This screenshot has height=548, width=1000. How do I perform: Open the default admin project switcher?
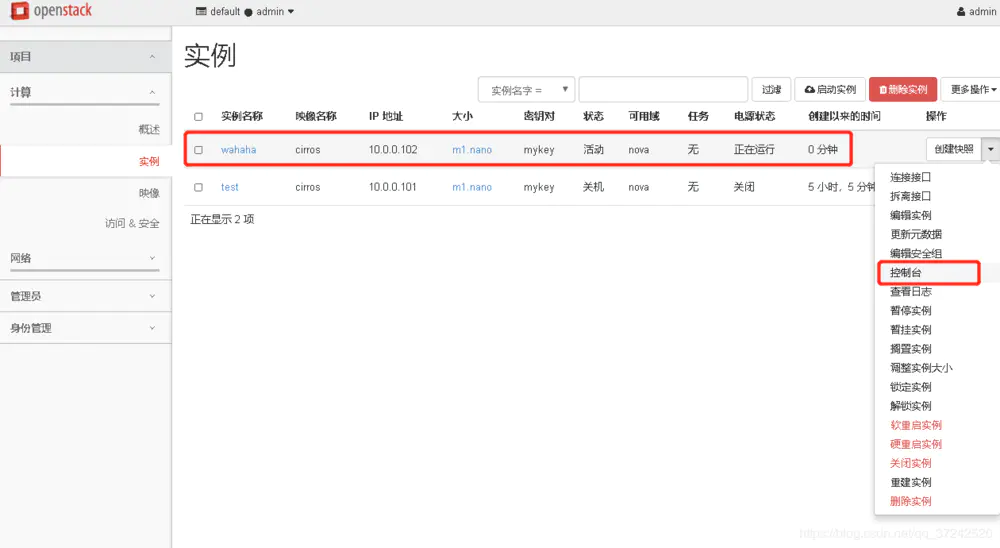[x=245, y=11]
